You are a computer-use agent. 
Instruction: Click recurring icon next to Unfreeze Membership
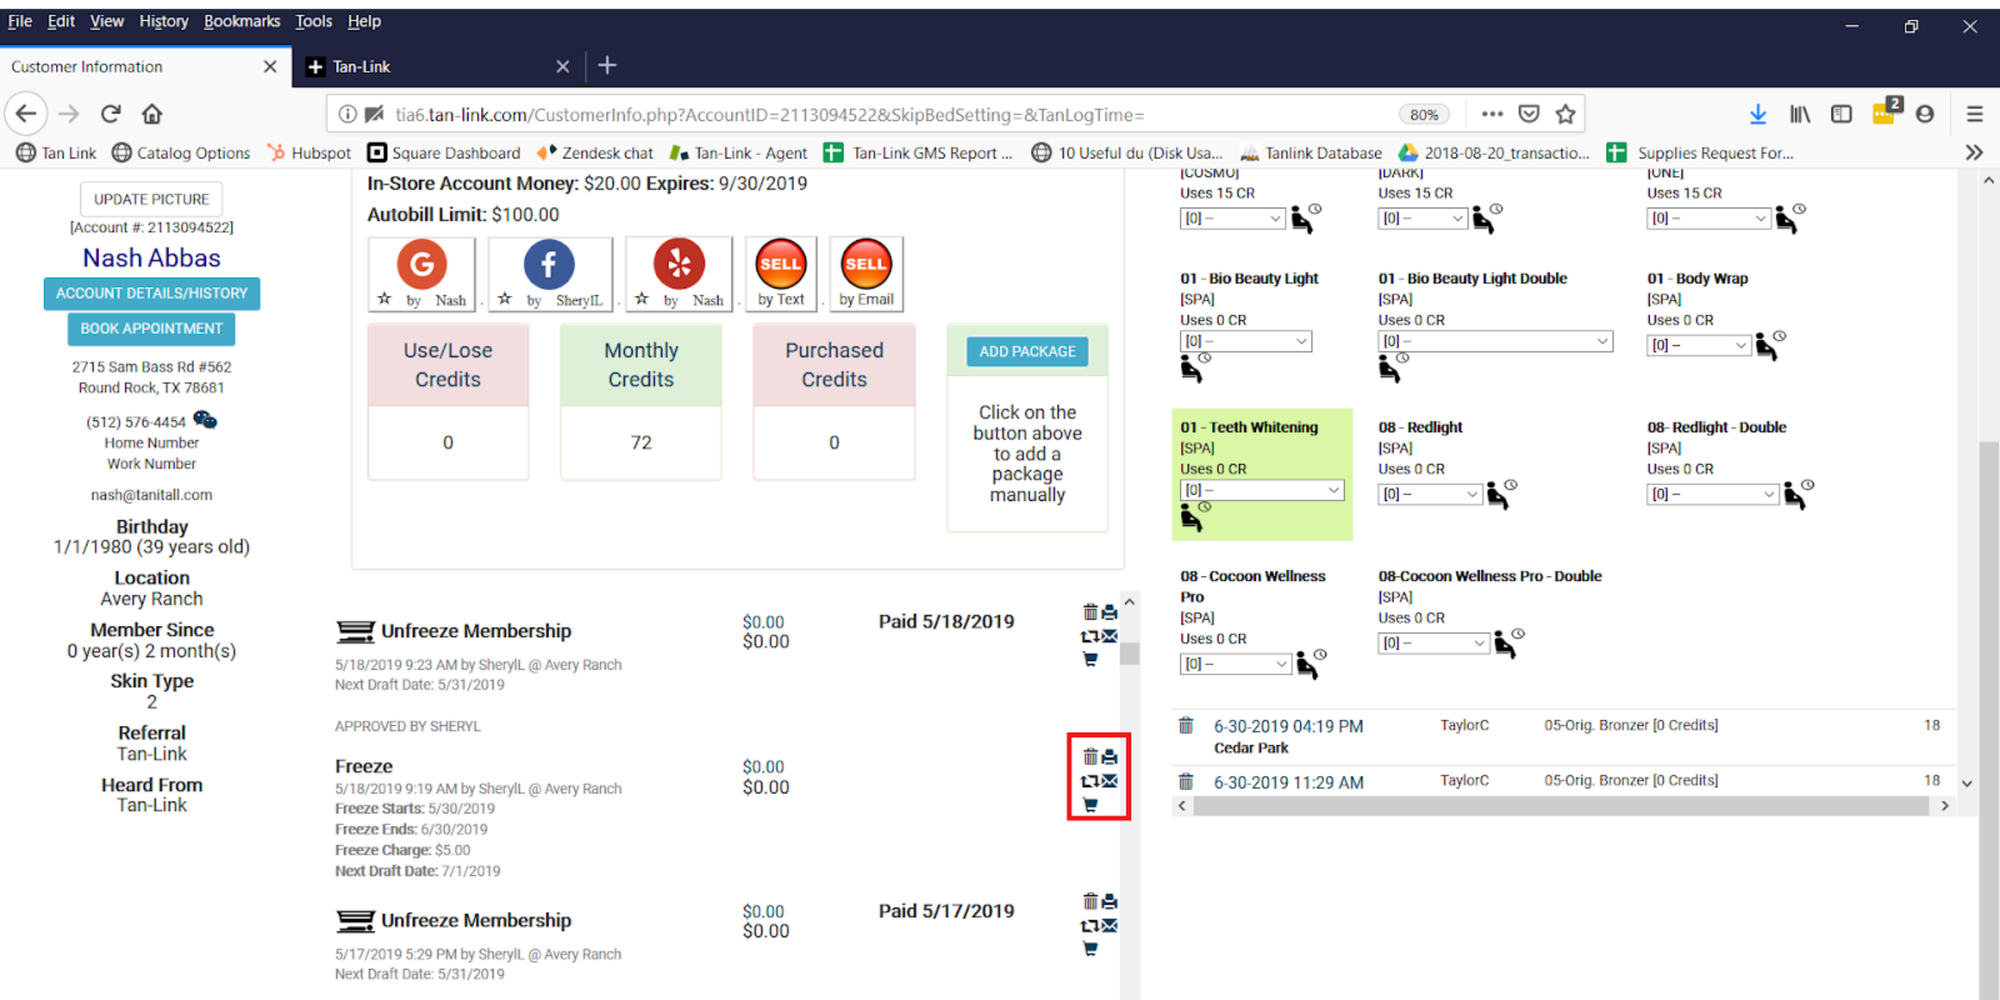[1088, 637]
